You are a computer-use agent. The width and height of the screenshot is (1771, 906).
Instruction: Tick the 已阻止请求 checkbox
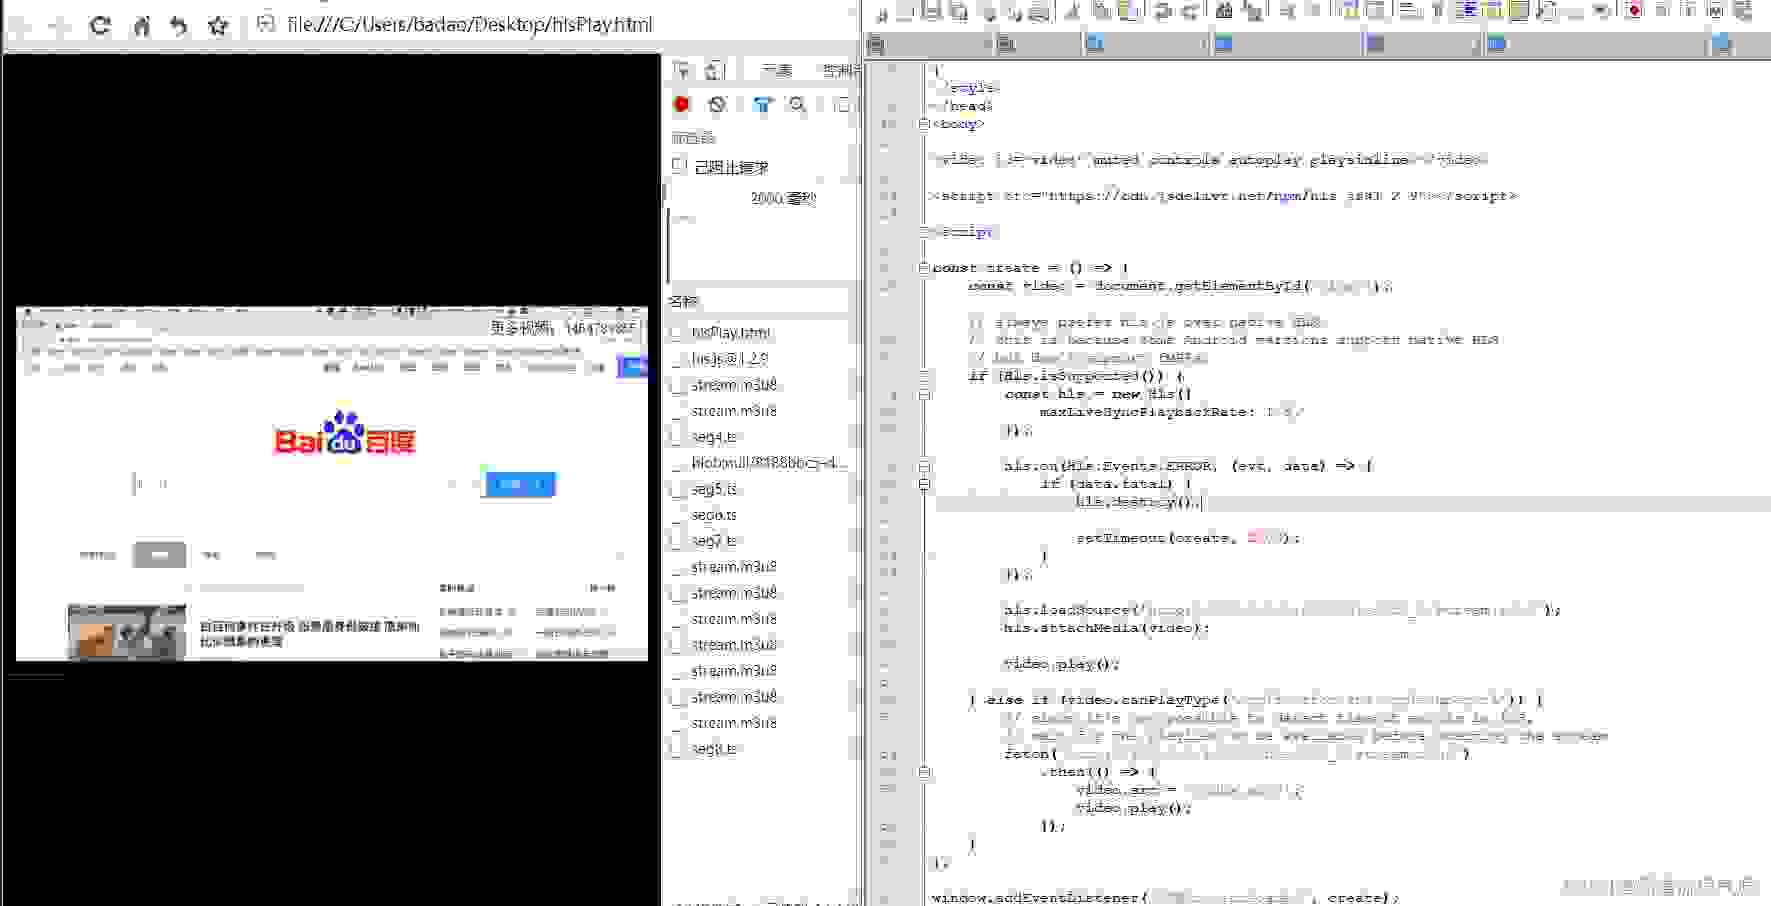(680, 165)
